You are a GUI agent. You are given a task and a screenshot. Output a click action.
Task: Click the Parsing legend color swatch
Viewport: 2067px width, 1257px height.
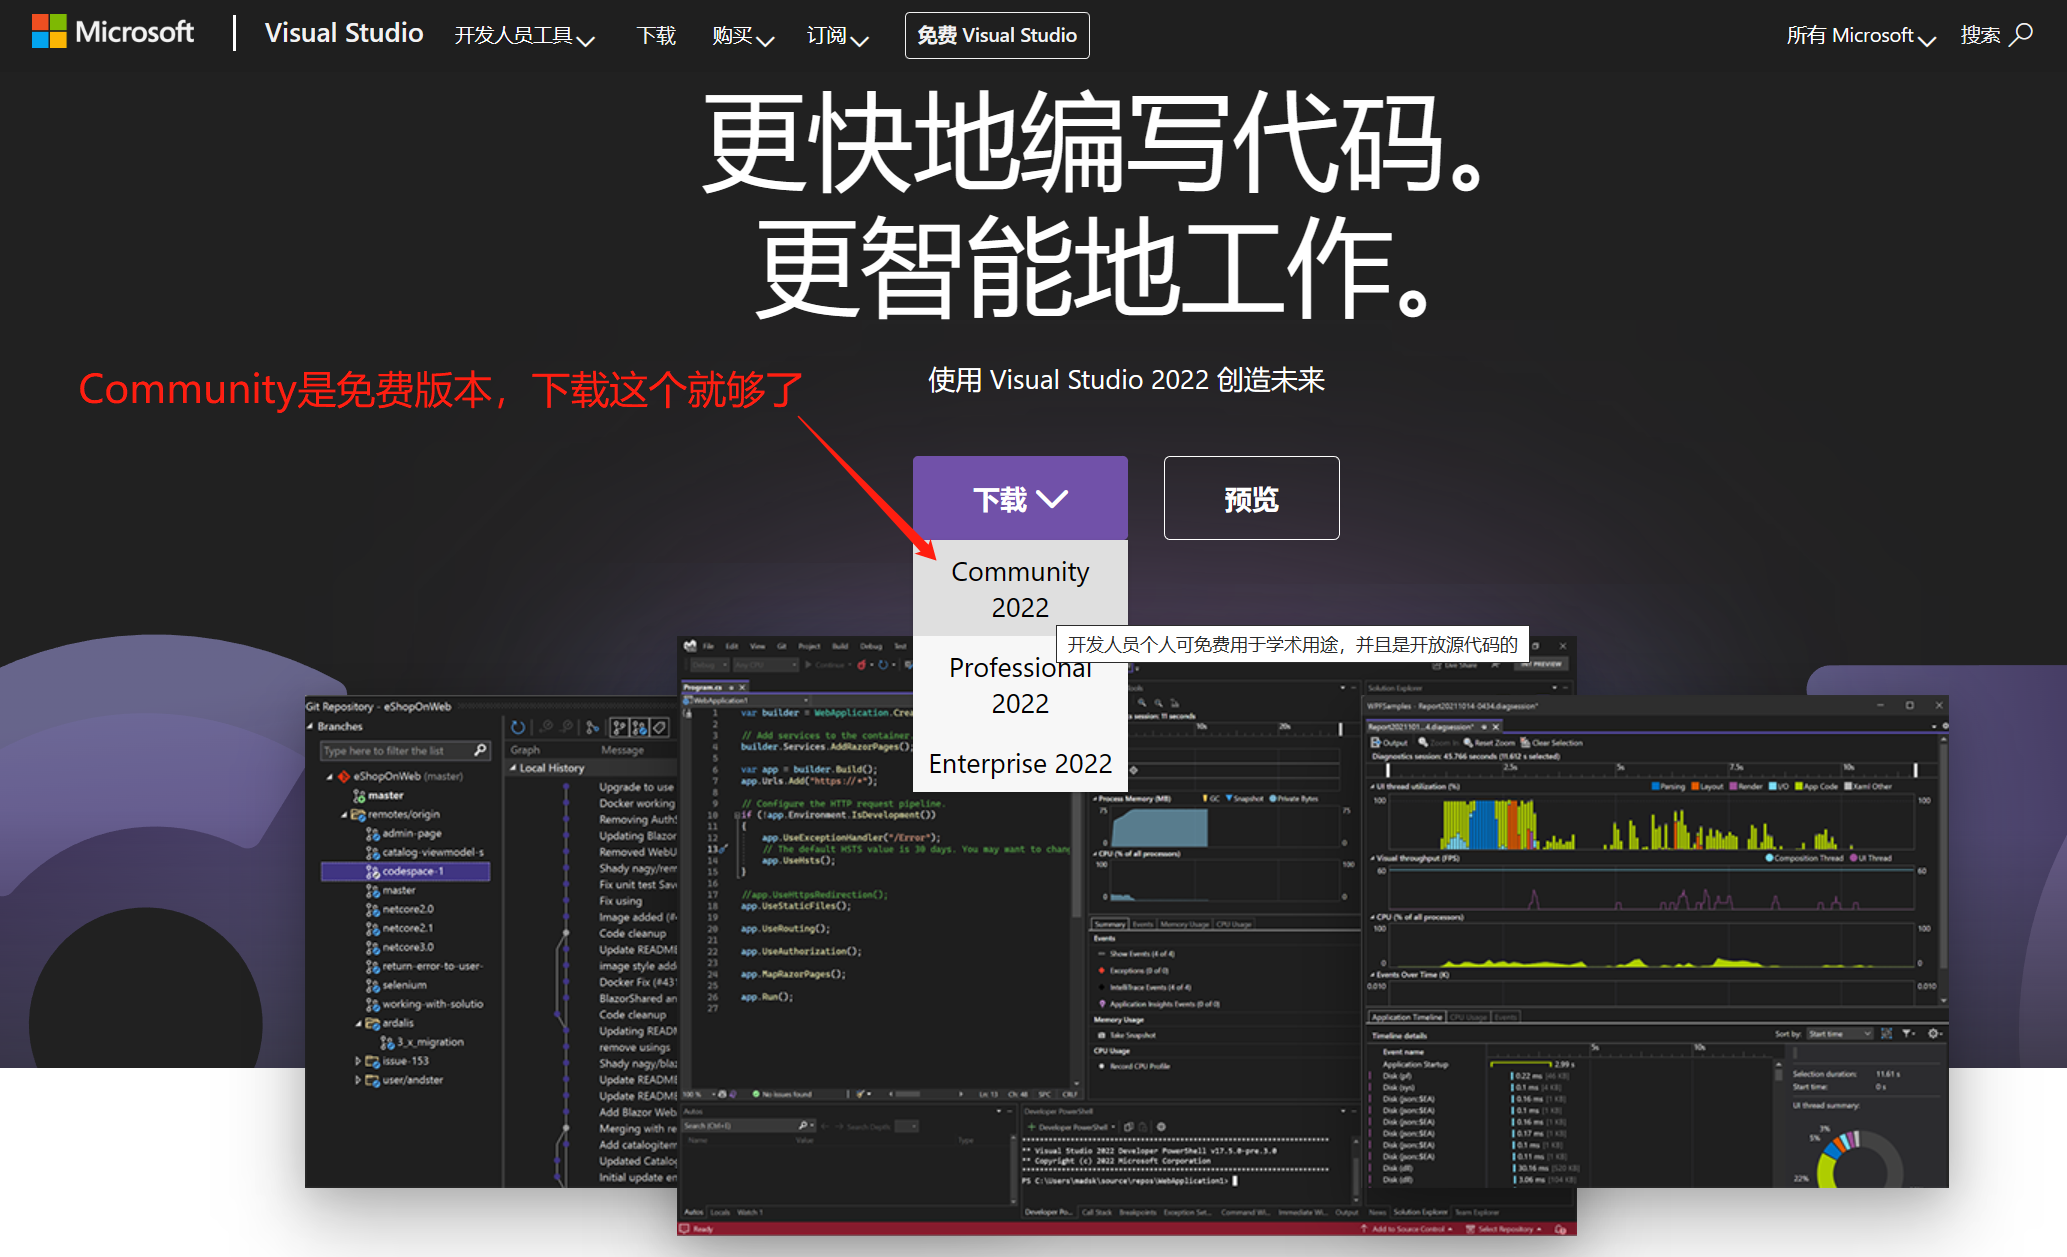click(x=1655, y=786)
